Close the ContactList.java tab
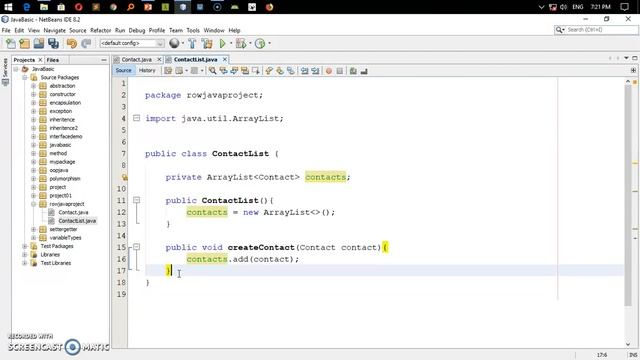The width and height of the screenshot is (640, 360). pyautogui.click(x=224, y=60)
